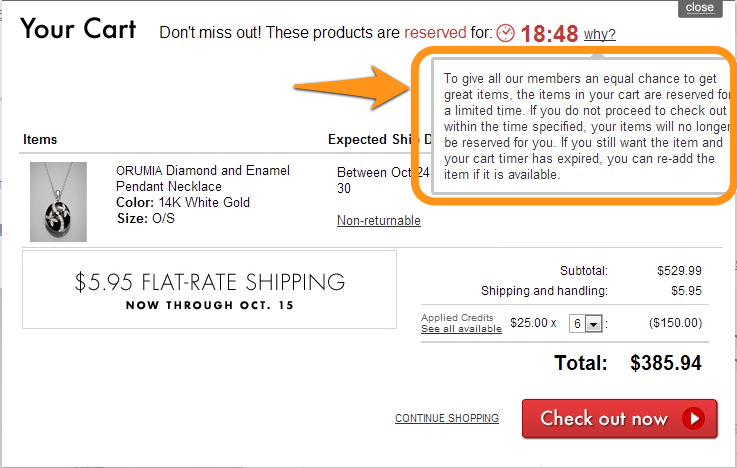This screenshot has width=737, height=468.
Task: Click the 18:48 countdown timer
Action: [549, 34]
